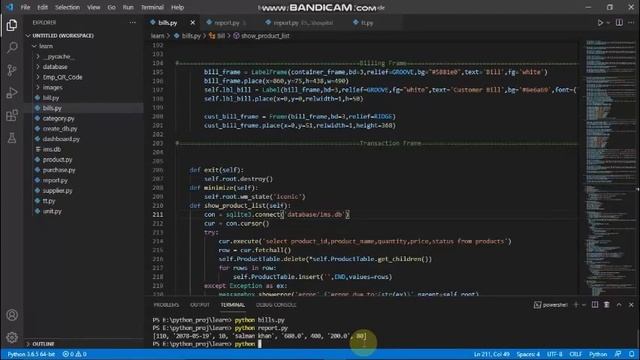
Task: Open the Go menu
Action: (111, 7)
